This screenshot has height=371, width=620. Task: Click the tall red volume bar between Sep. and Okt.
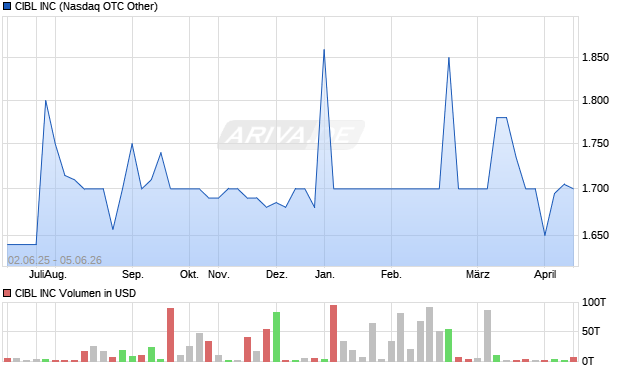pyautogui.click(x=170, y=335)
